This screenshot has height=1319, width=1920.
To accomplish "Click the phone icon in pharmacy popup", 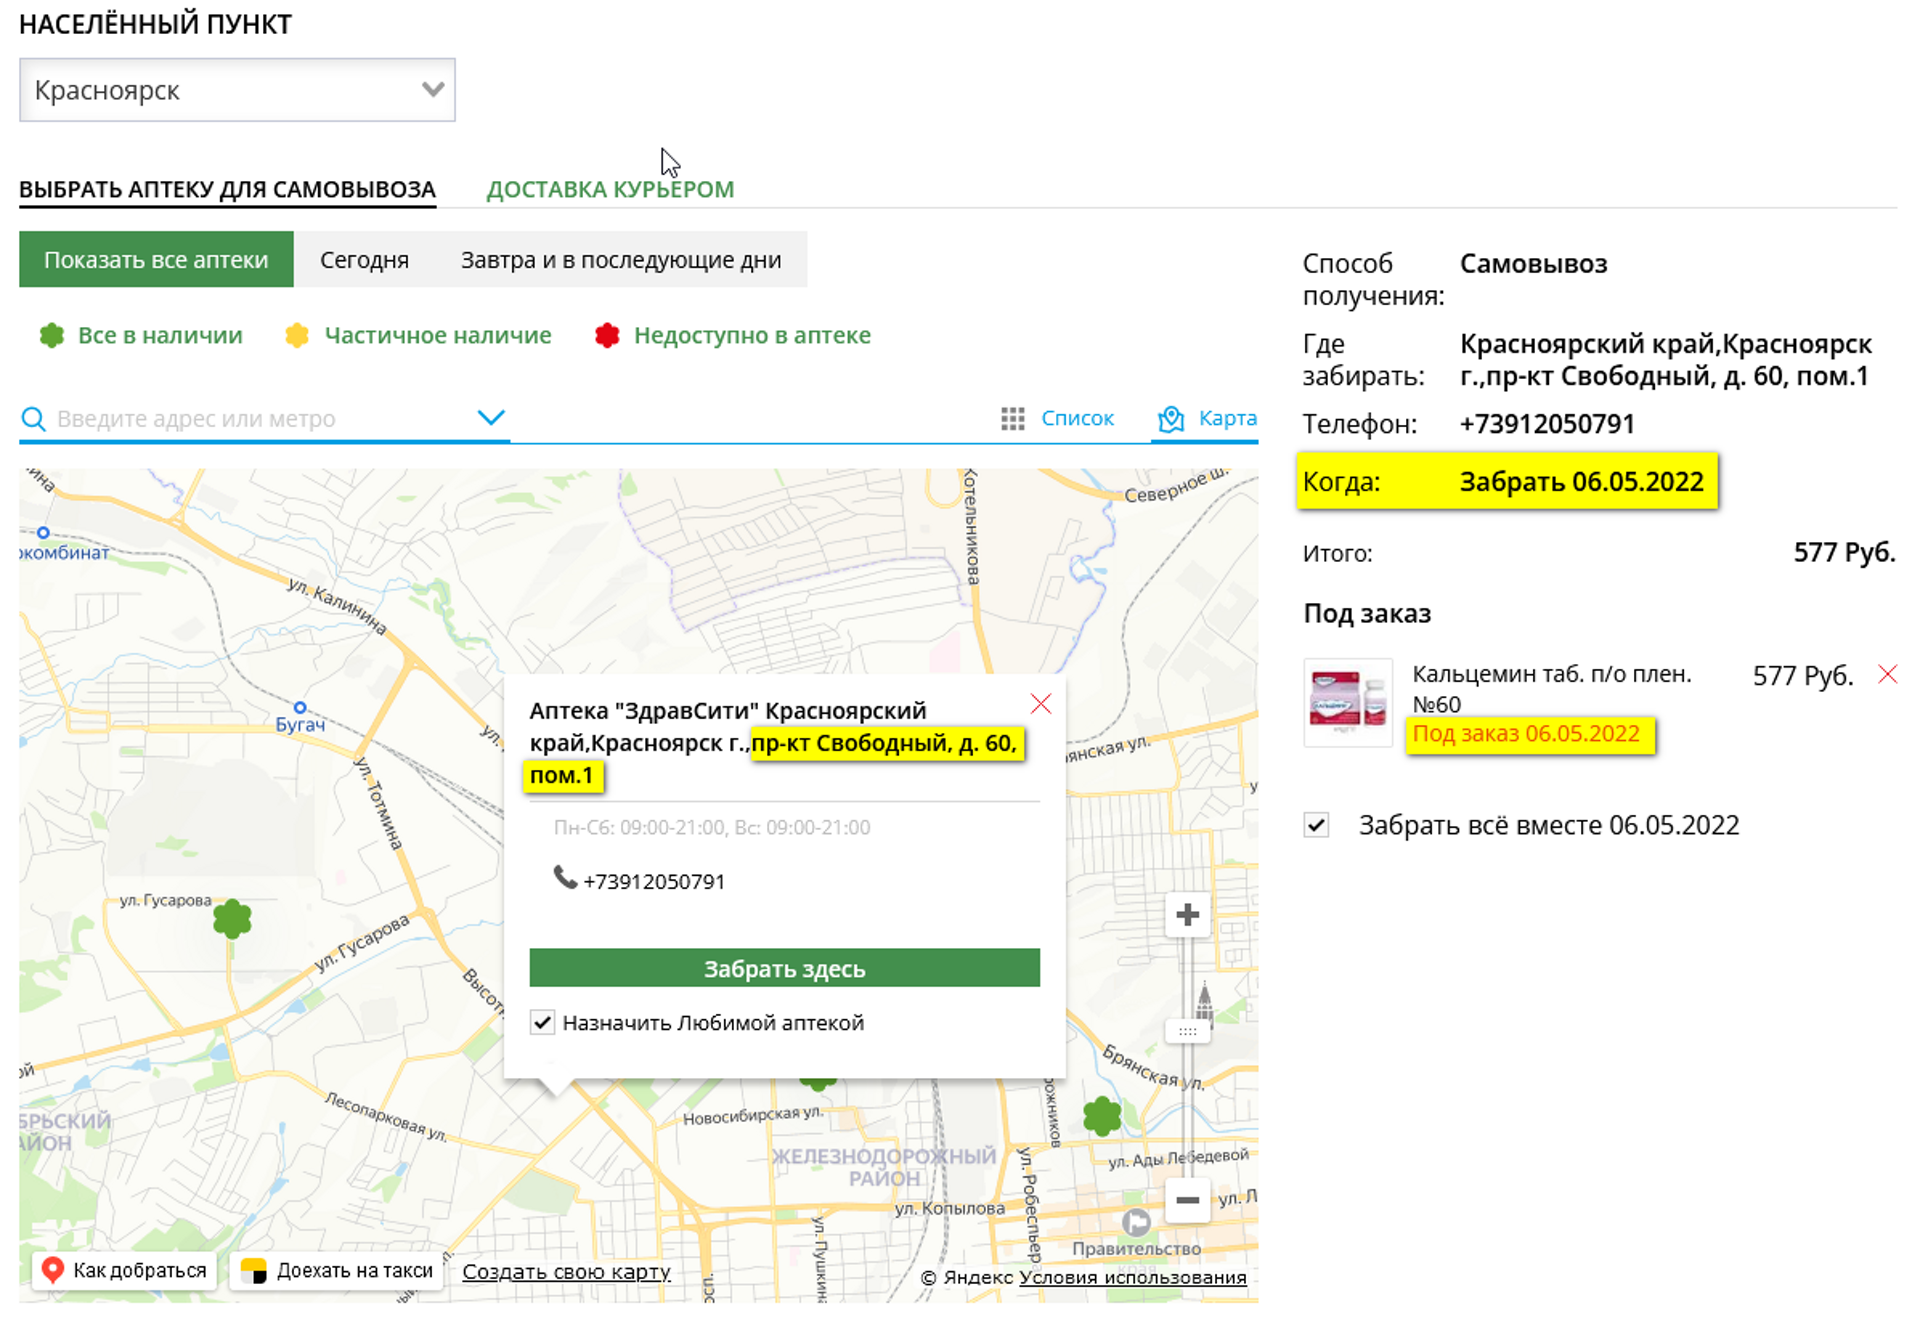I will coord(565,877).
